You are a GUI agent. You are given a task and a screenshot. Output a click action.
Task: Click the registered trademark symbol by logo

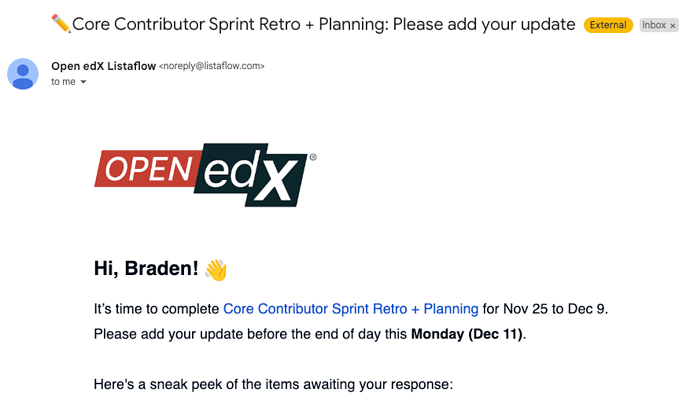[313, 157]
